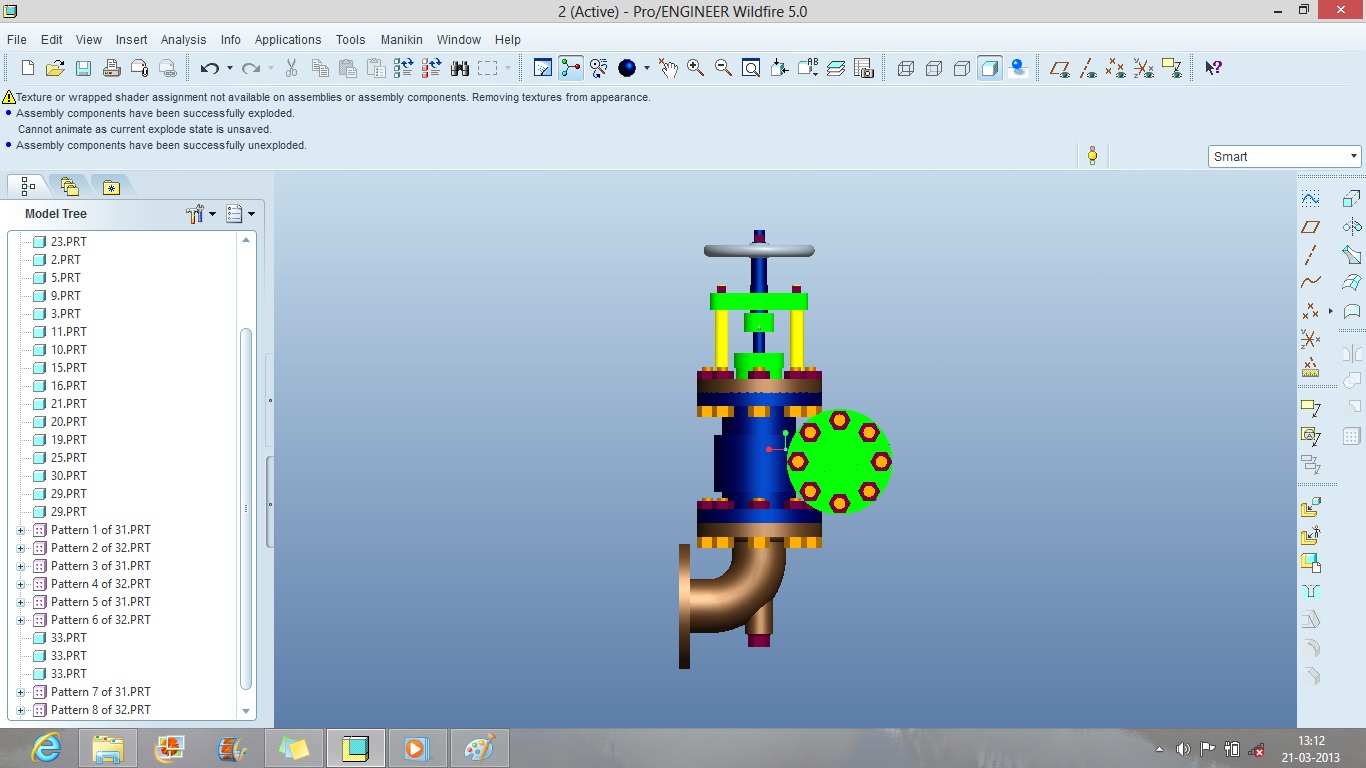Select the Coordinate System tool in right toolbar

1311,339
